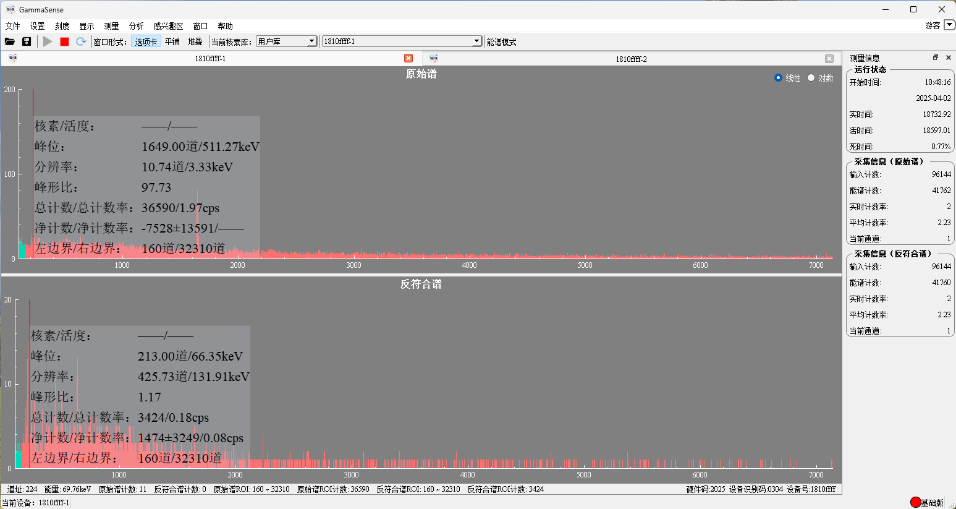Select the 线性 linear scale radio button
The width and height of the screenshot is (956, 509).
pos(779,78)
